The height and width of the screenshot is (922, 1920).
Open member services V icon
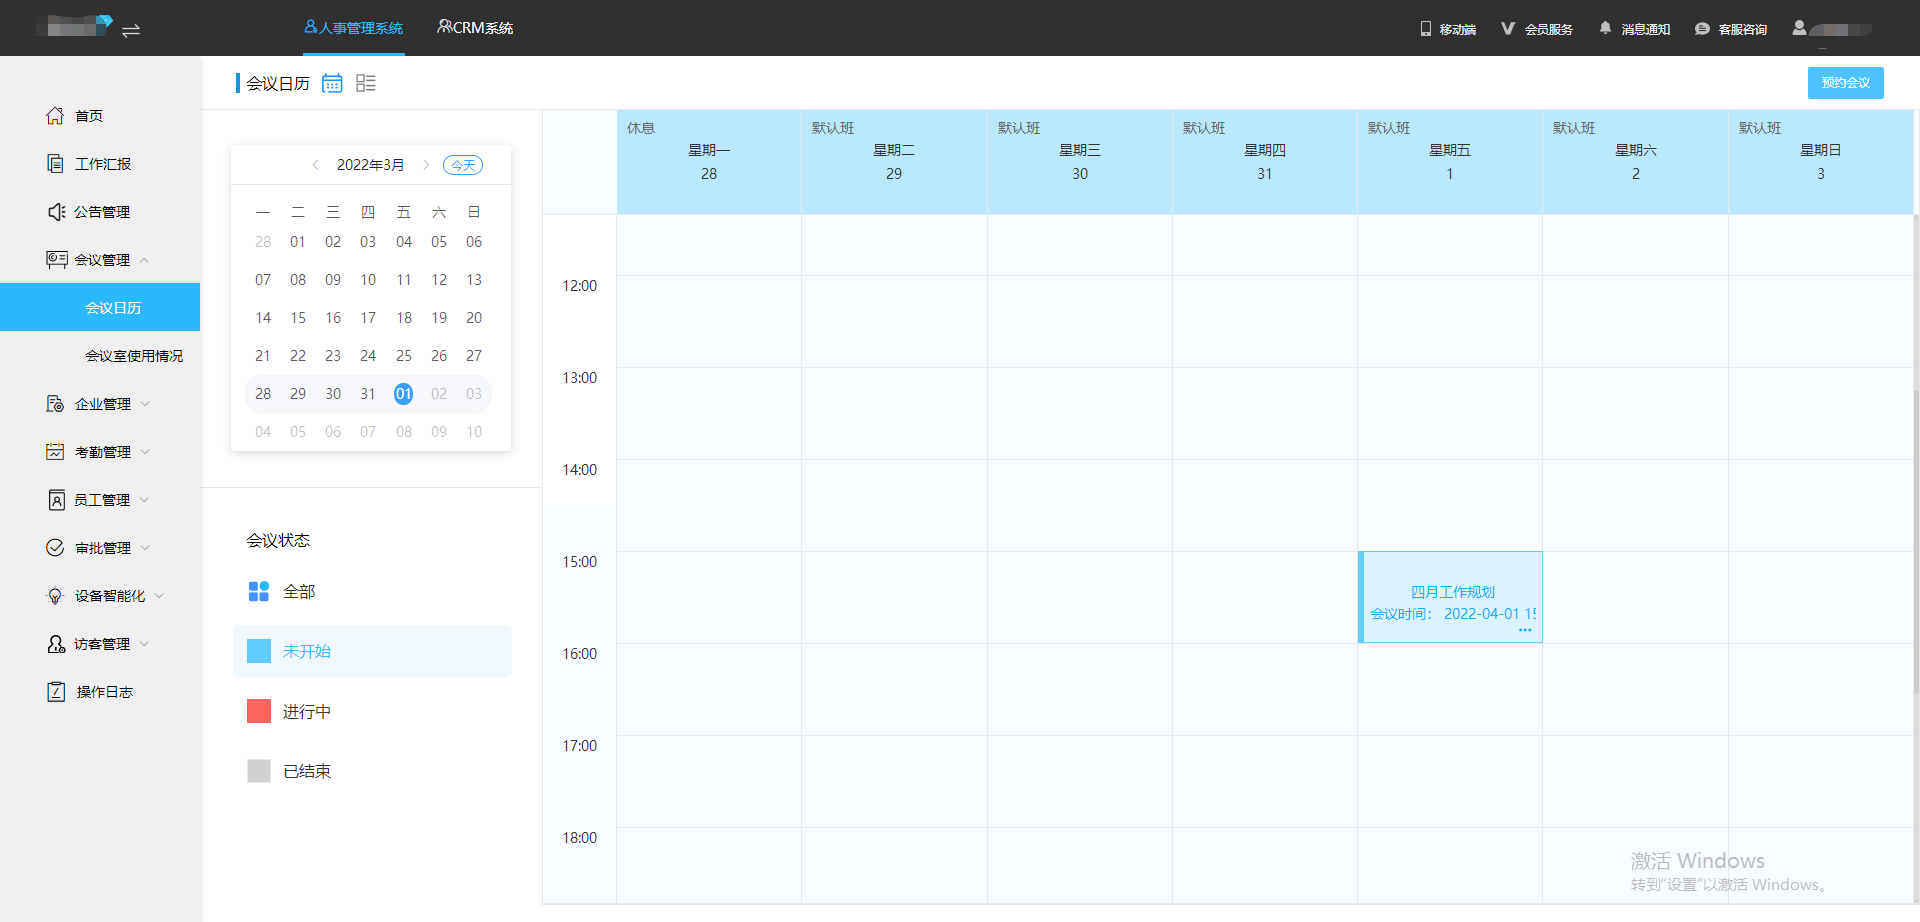point(1508,29)
